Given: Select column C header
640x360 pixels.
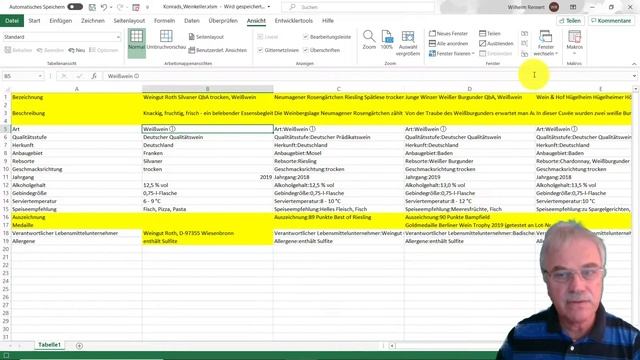Looking at the screenshot, I should point(338,89).
